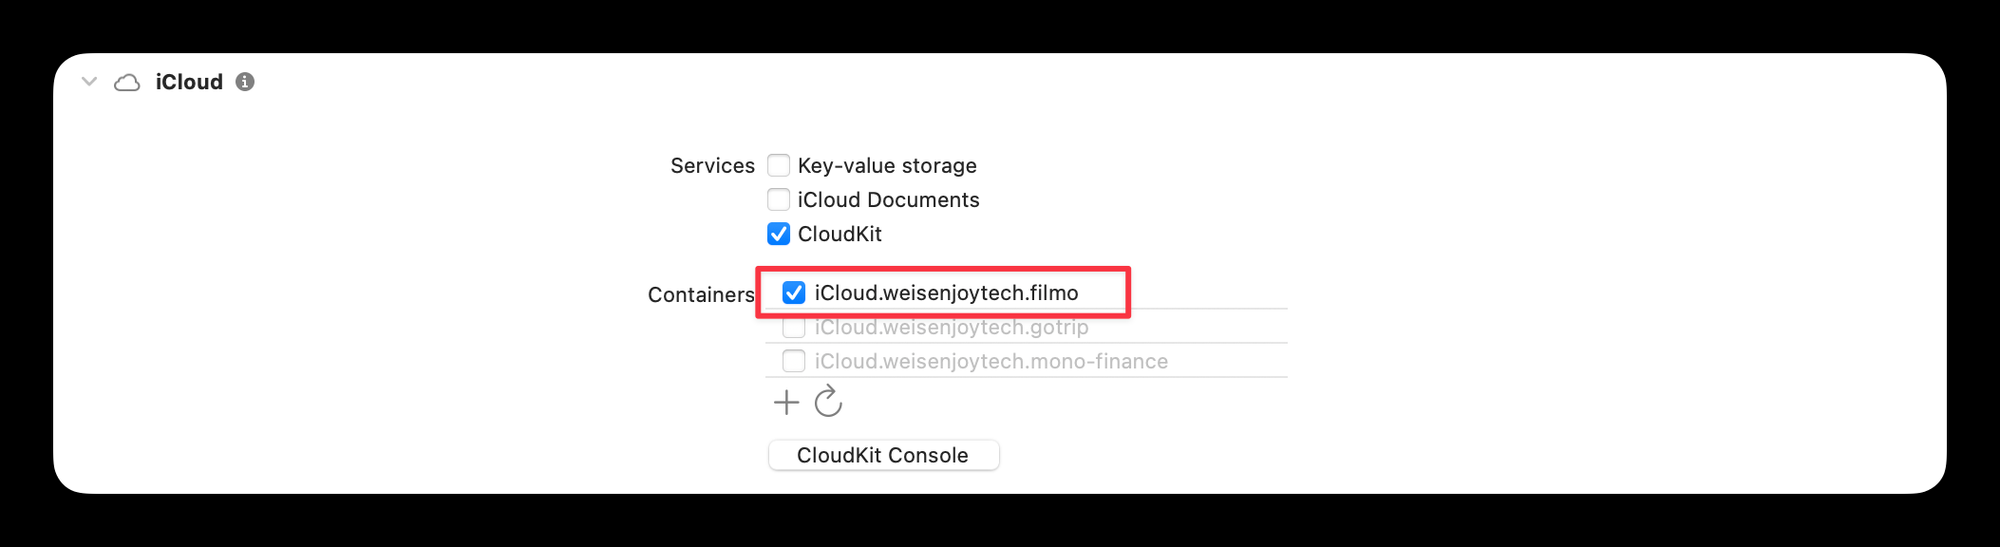The width and height of the screenshot is (2000, 547).
Task: Check the iCloud.weisenjoytech.mono-finance container box
Action: click(793, 361)
